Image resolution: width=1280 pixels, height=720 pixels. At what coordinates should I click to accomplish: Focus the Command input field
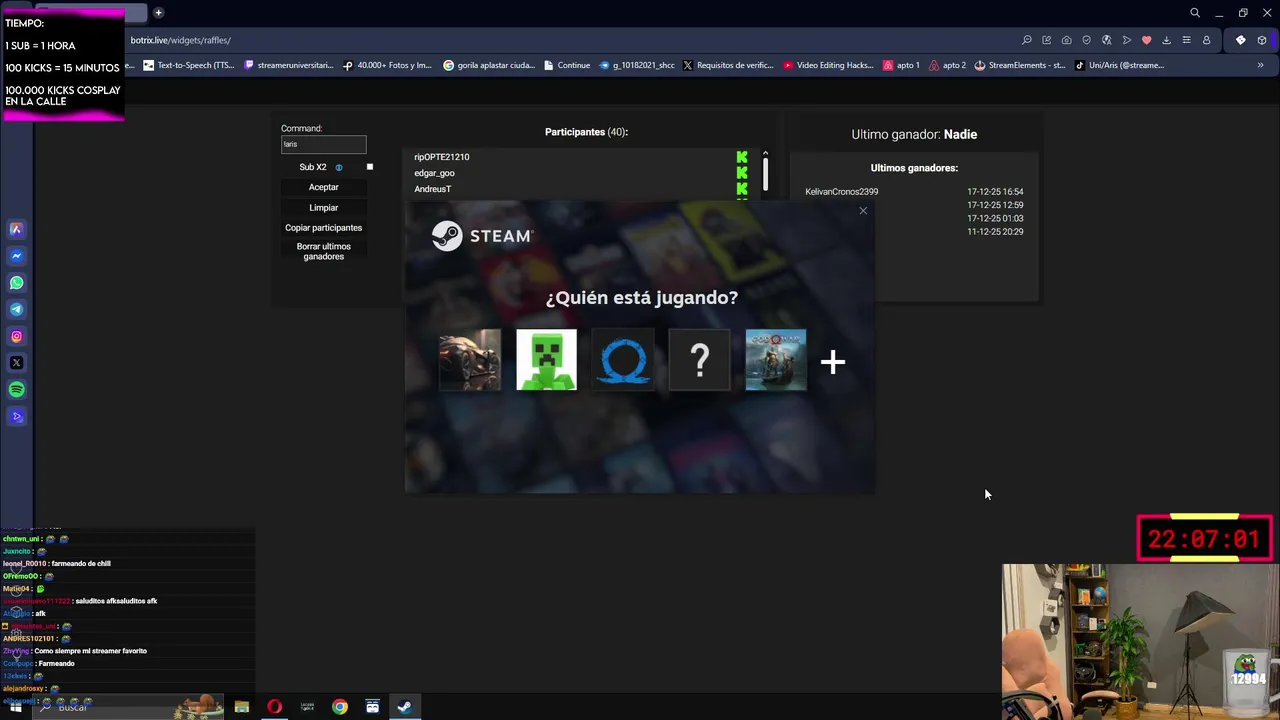(324, 144)
